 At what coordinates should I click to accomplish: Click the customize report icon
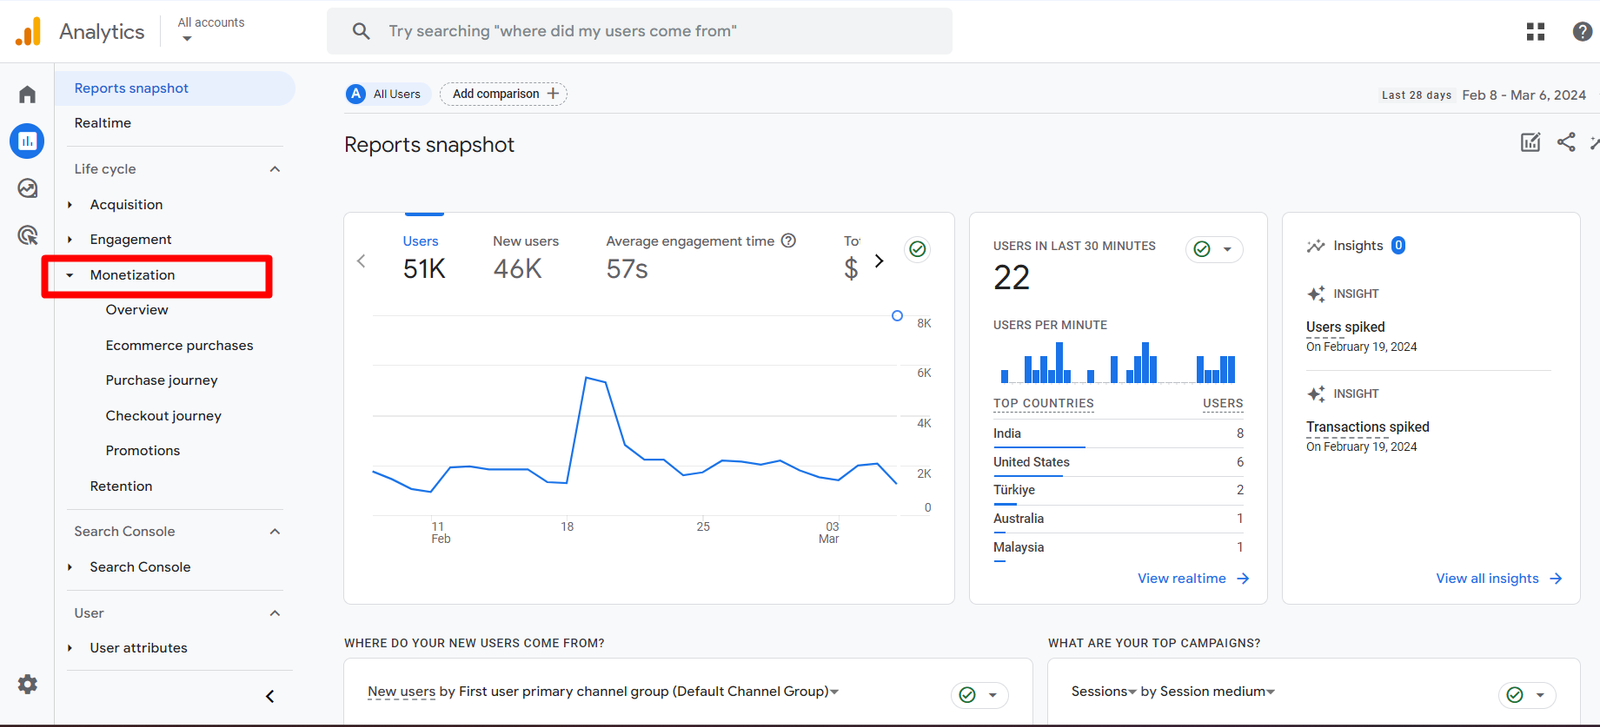tap(1530, 142)
